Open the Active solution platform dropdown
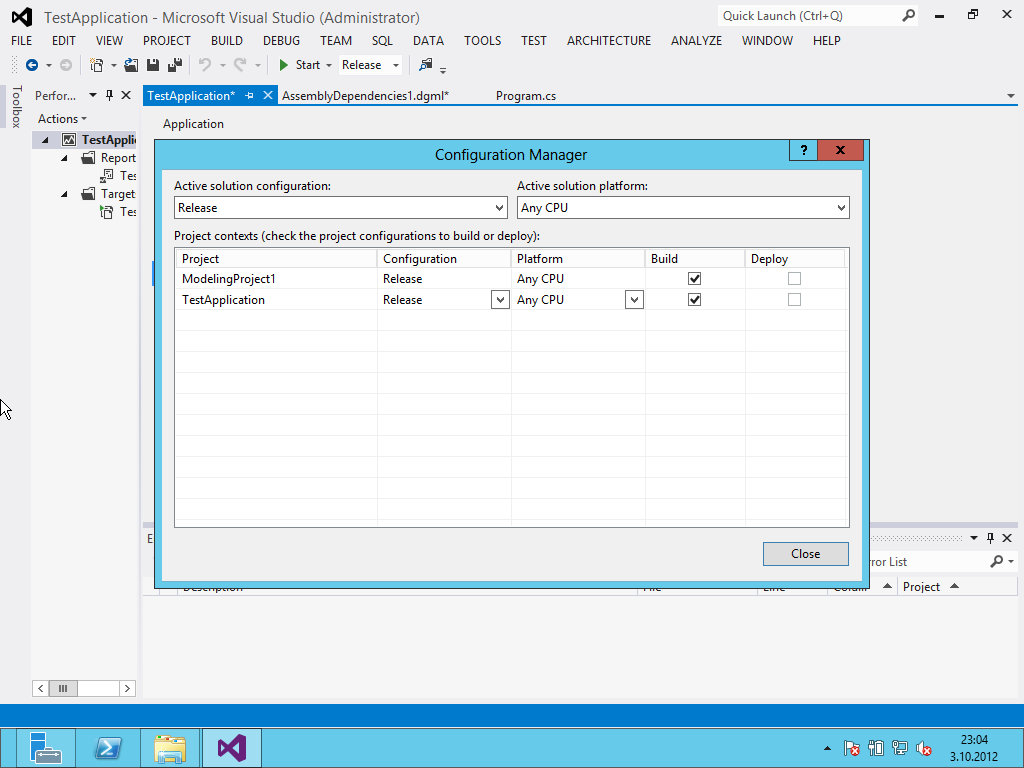 tap(841, 208)
